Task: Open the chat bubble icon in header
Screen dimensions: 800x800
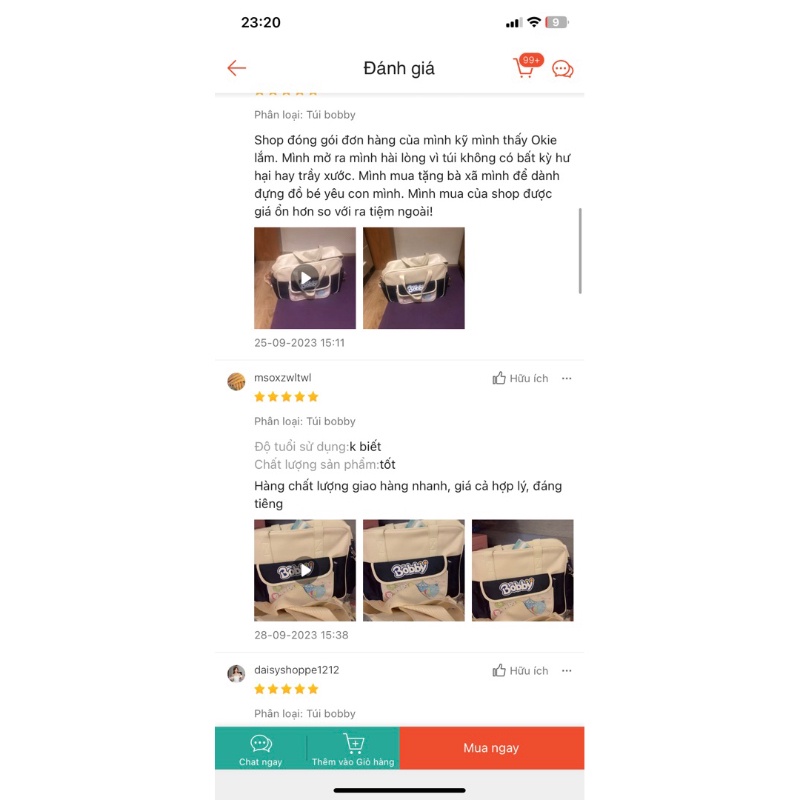Action: 563,69
